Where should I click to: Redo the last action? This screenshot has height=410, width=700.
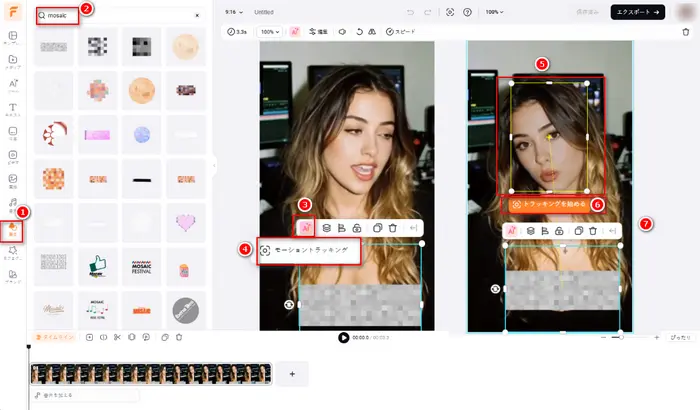click(x=427, y=12)
